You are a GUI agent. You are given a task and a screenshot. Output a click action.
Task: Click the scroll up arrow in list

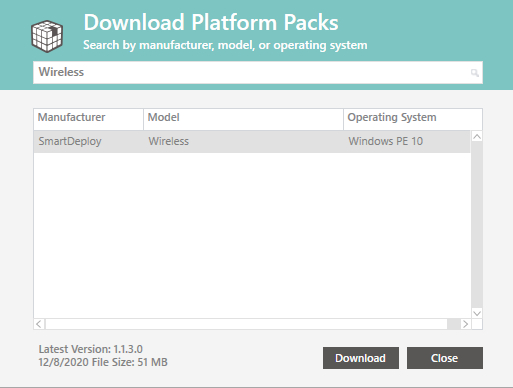coord(477,136)
